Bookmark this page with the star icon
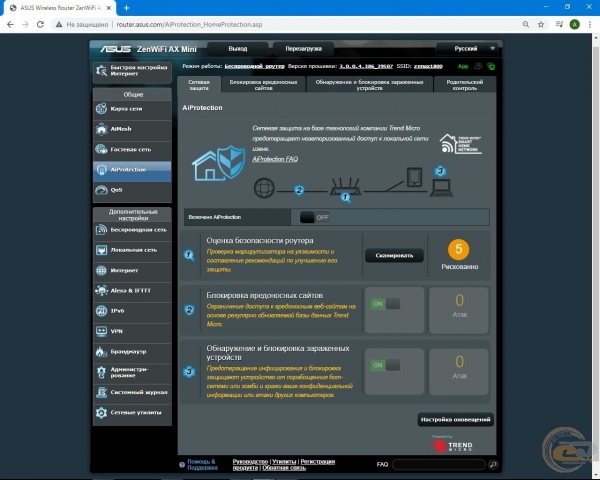The image size is (600, 480). [541, 24]
